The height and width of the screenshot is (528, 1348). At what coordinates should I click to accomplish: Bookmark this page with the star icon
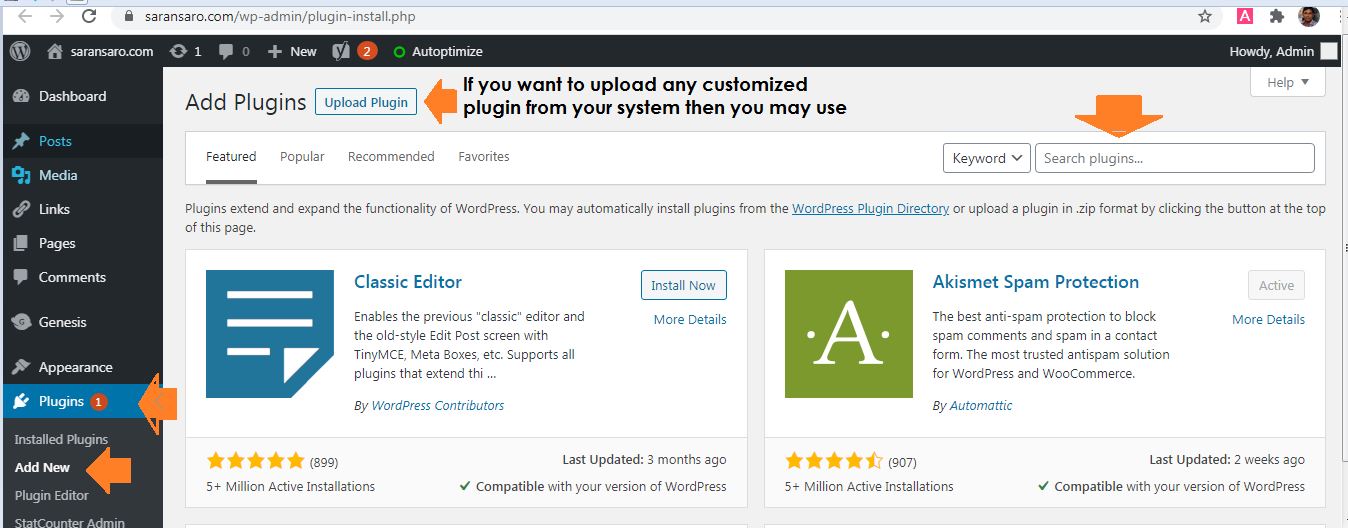pyautogui.click(x=1205, y=16)
